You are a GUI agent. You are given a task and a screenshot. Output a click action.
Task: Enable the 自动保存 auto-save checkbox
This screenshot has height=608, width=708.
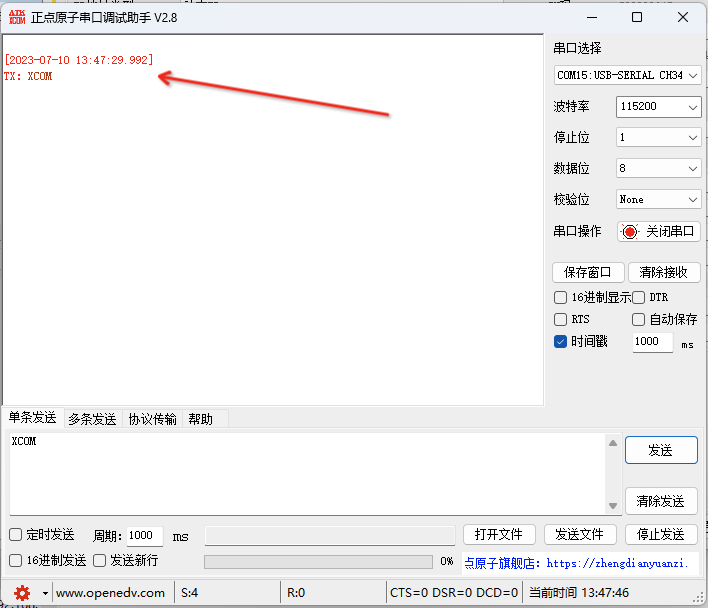pos(638,320)
